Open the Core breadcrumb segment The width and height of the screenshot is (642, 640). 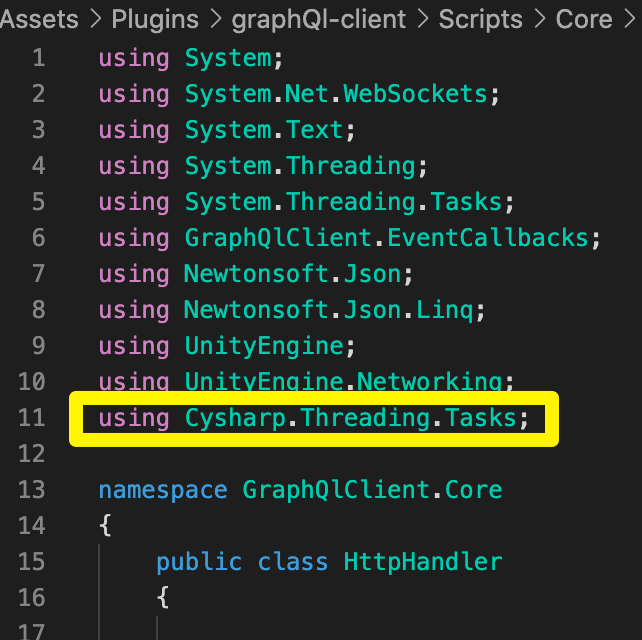pos(583,19)
